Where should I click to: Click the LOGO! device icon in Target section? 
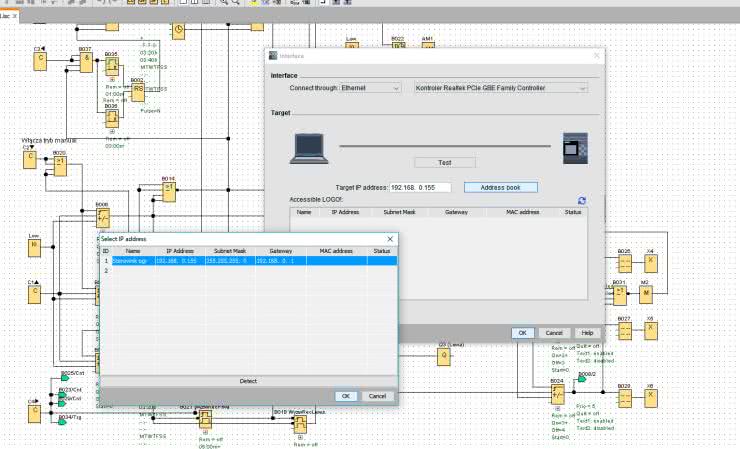(x=577, y=149)
